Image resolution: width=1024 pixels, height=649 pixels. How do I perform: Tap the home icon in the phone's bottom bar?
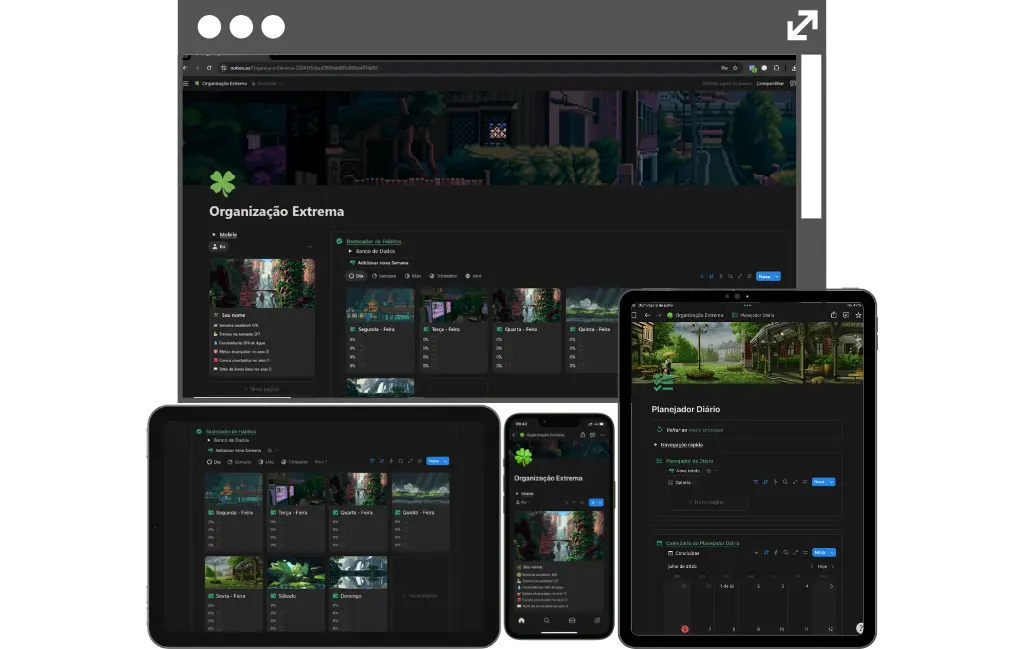[x=521, y=620]
